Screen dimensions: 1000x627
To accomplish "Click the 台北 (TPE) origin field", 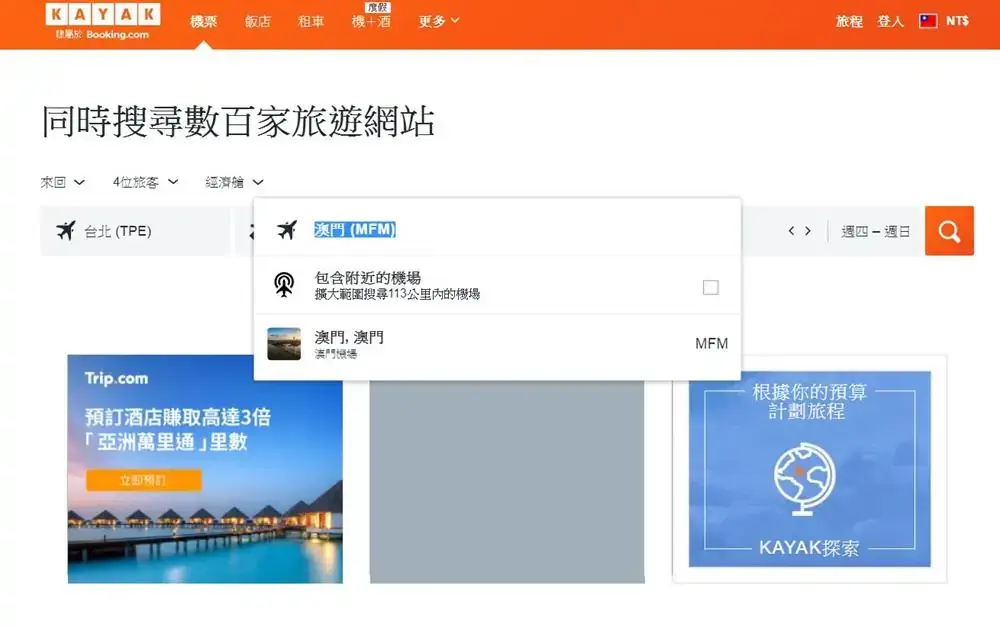I will 135,231.
